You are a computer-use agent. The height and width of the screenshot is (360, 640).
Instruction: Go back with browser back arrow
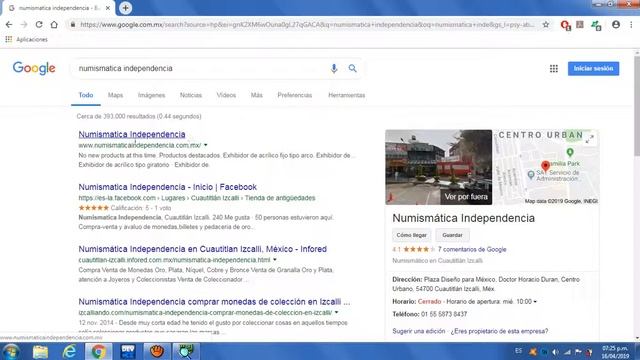9,24
